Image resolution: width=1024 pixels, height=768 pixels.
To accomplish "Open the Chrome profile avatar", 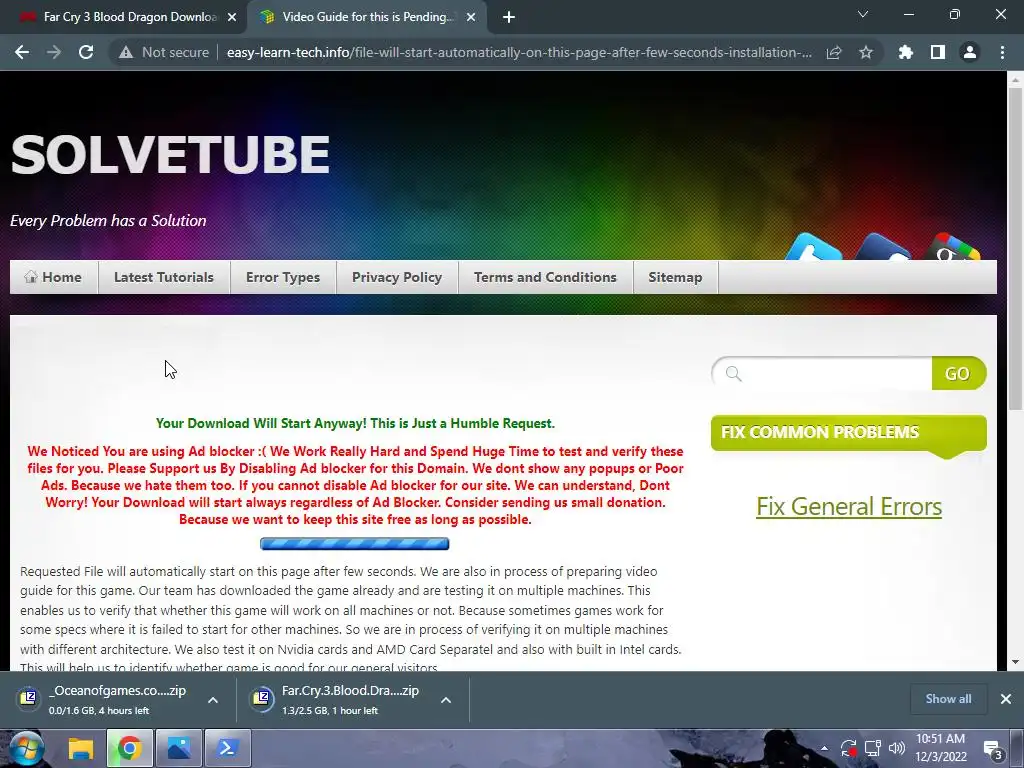I will coord(970,52).
